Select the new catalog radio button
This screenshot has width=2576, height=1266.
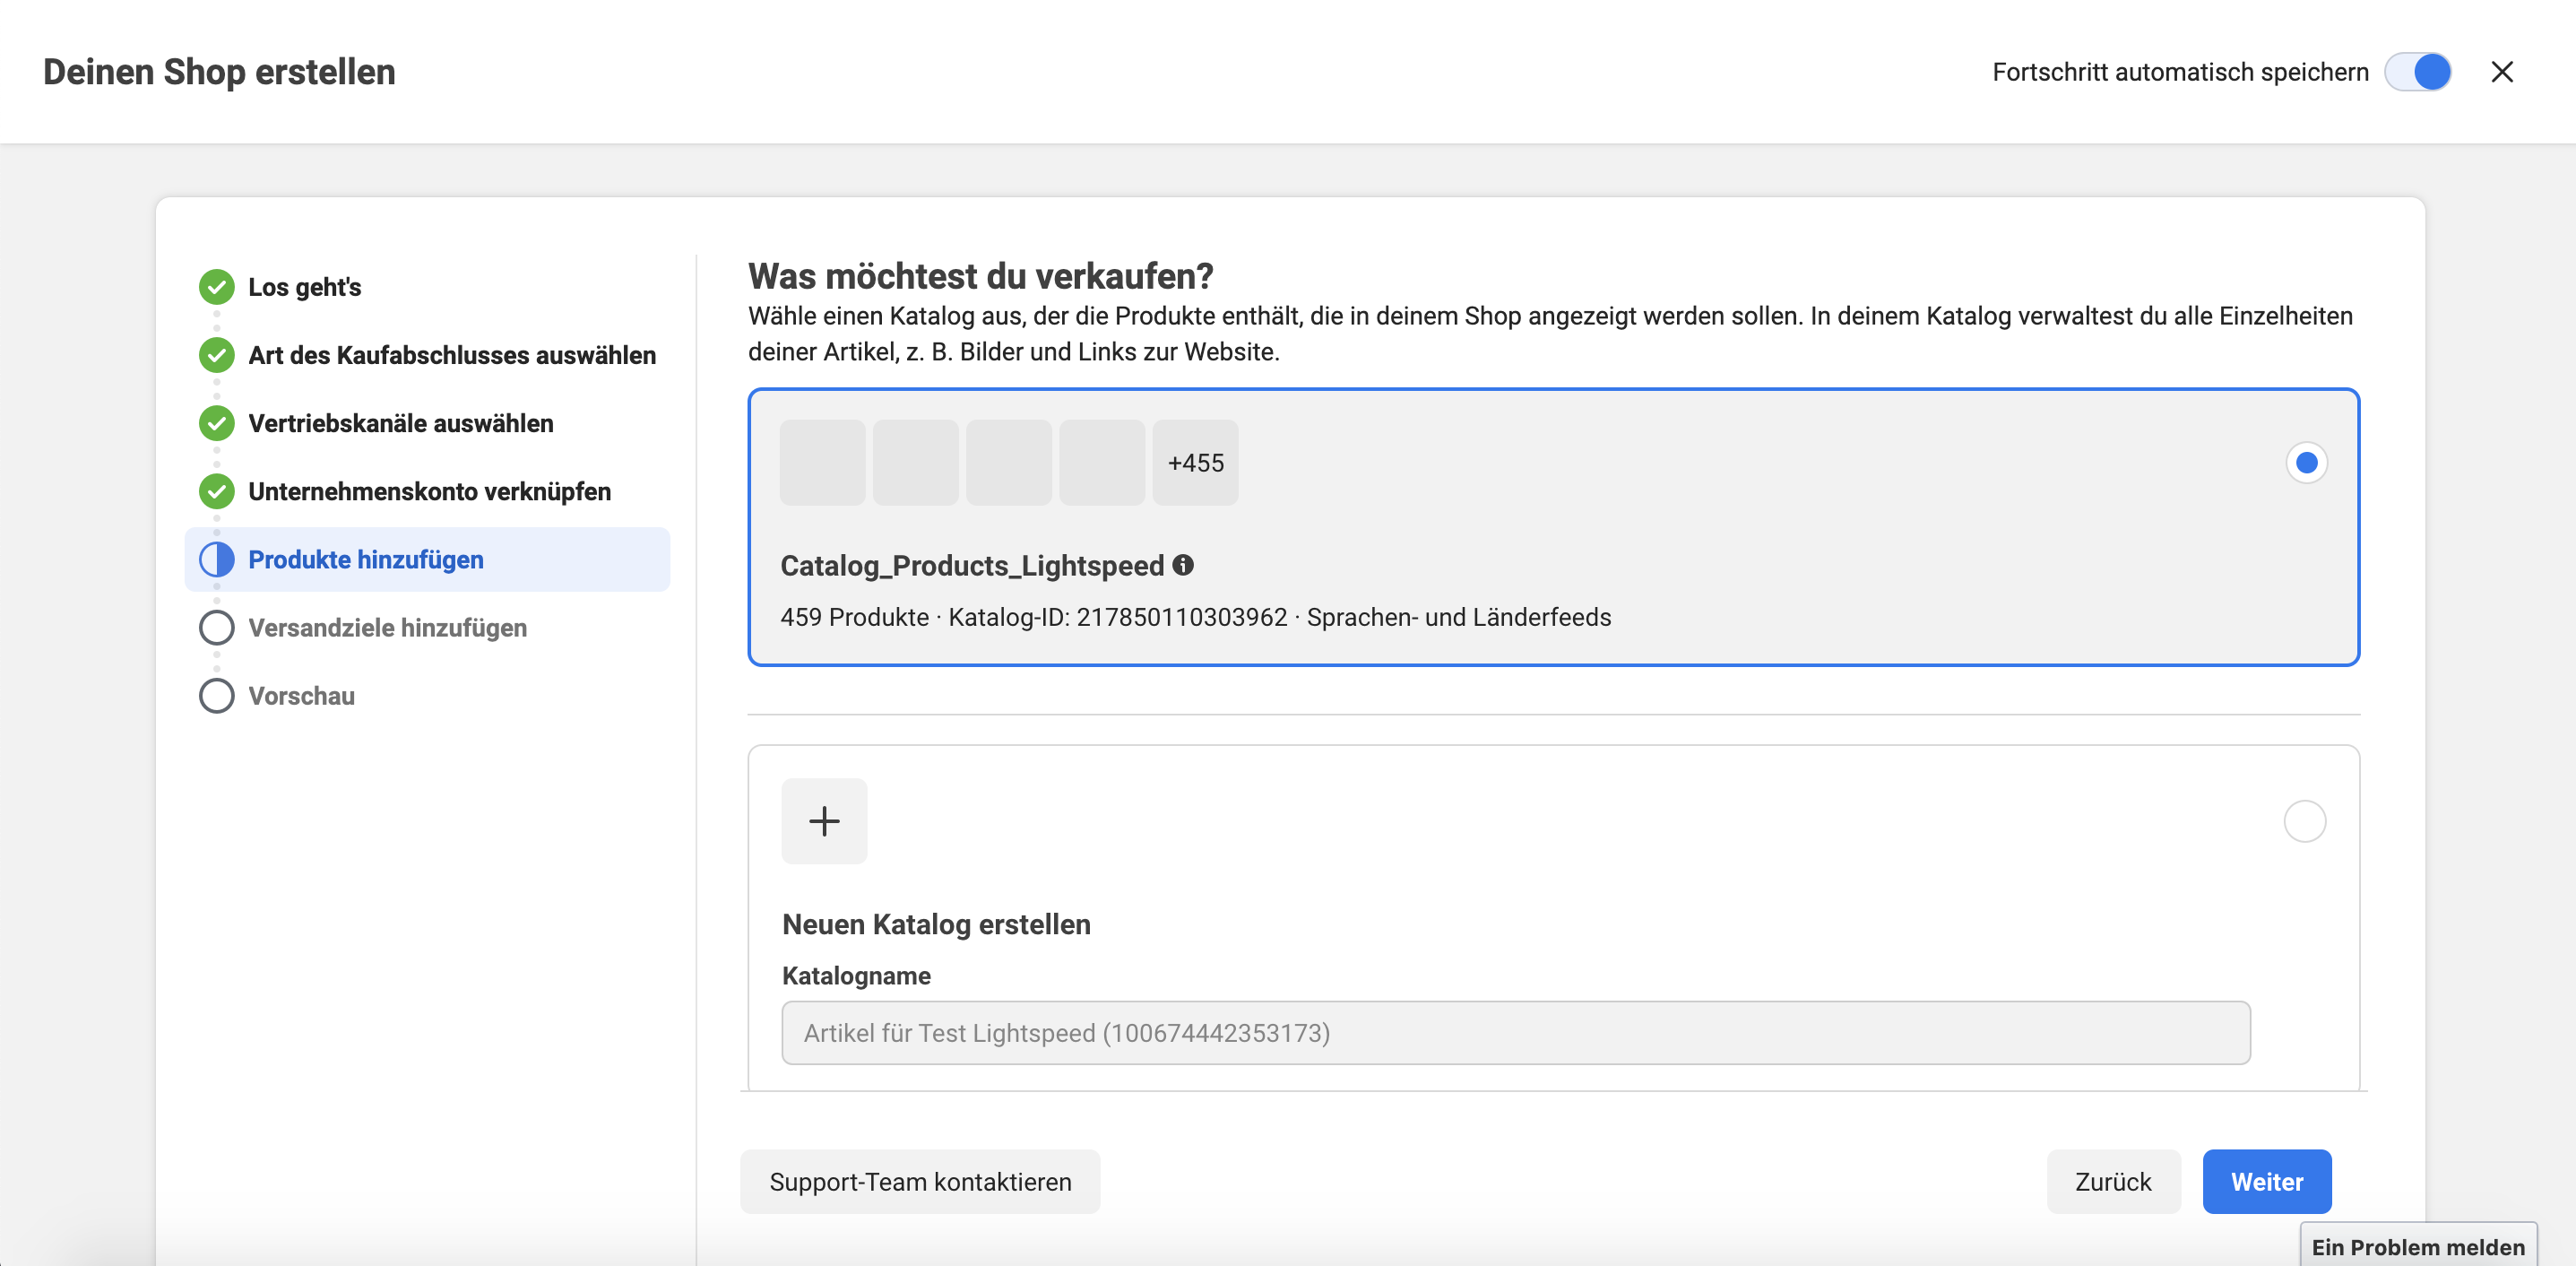[x=2304, y=821]
